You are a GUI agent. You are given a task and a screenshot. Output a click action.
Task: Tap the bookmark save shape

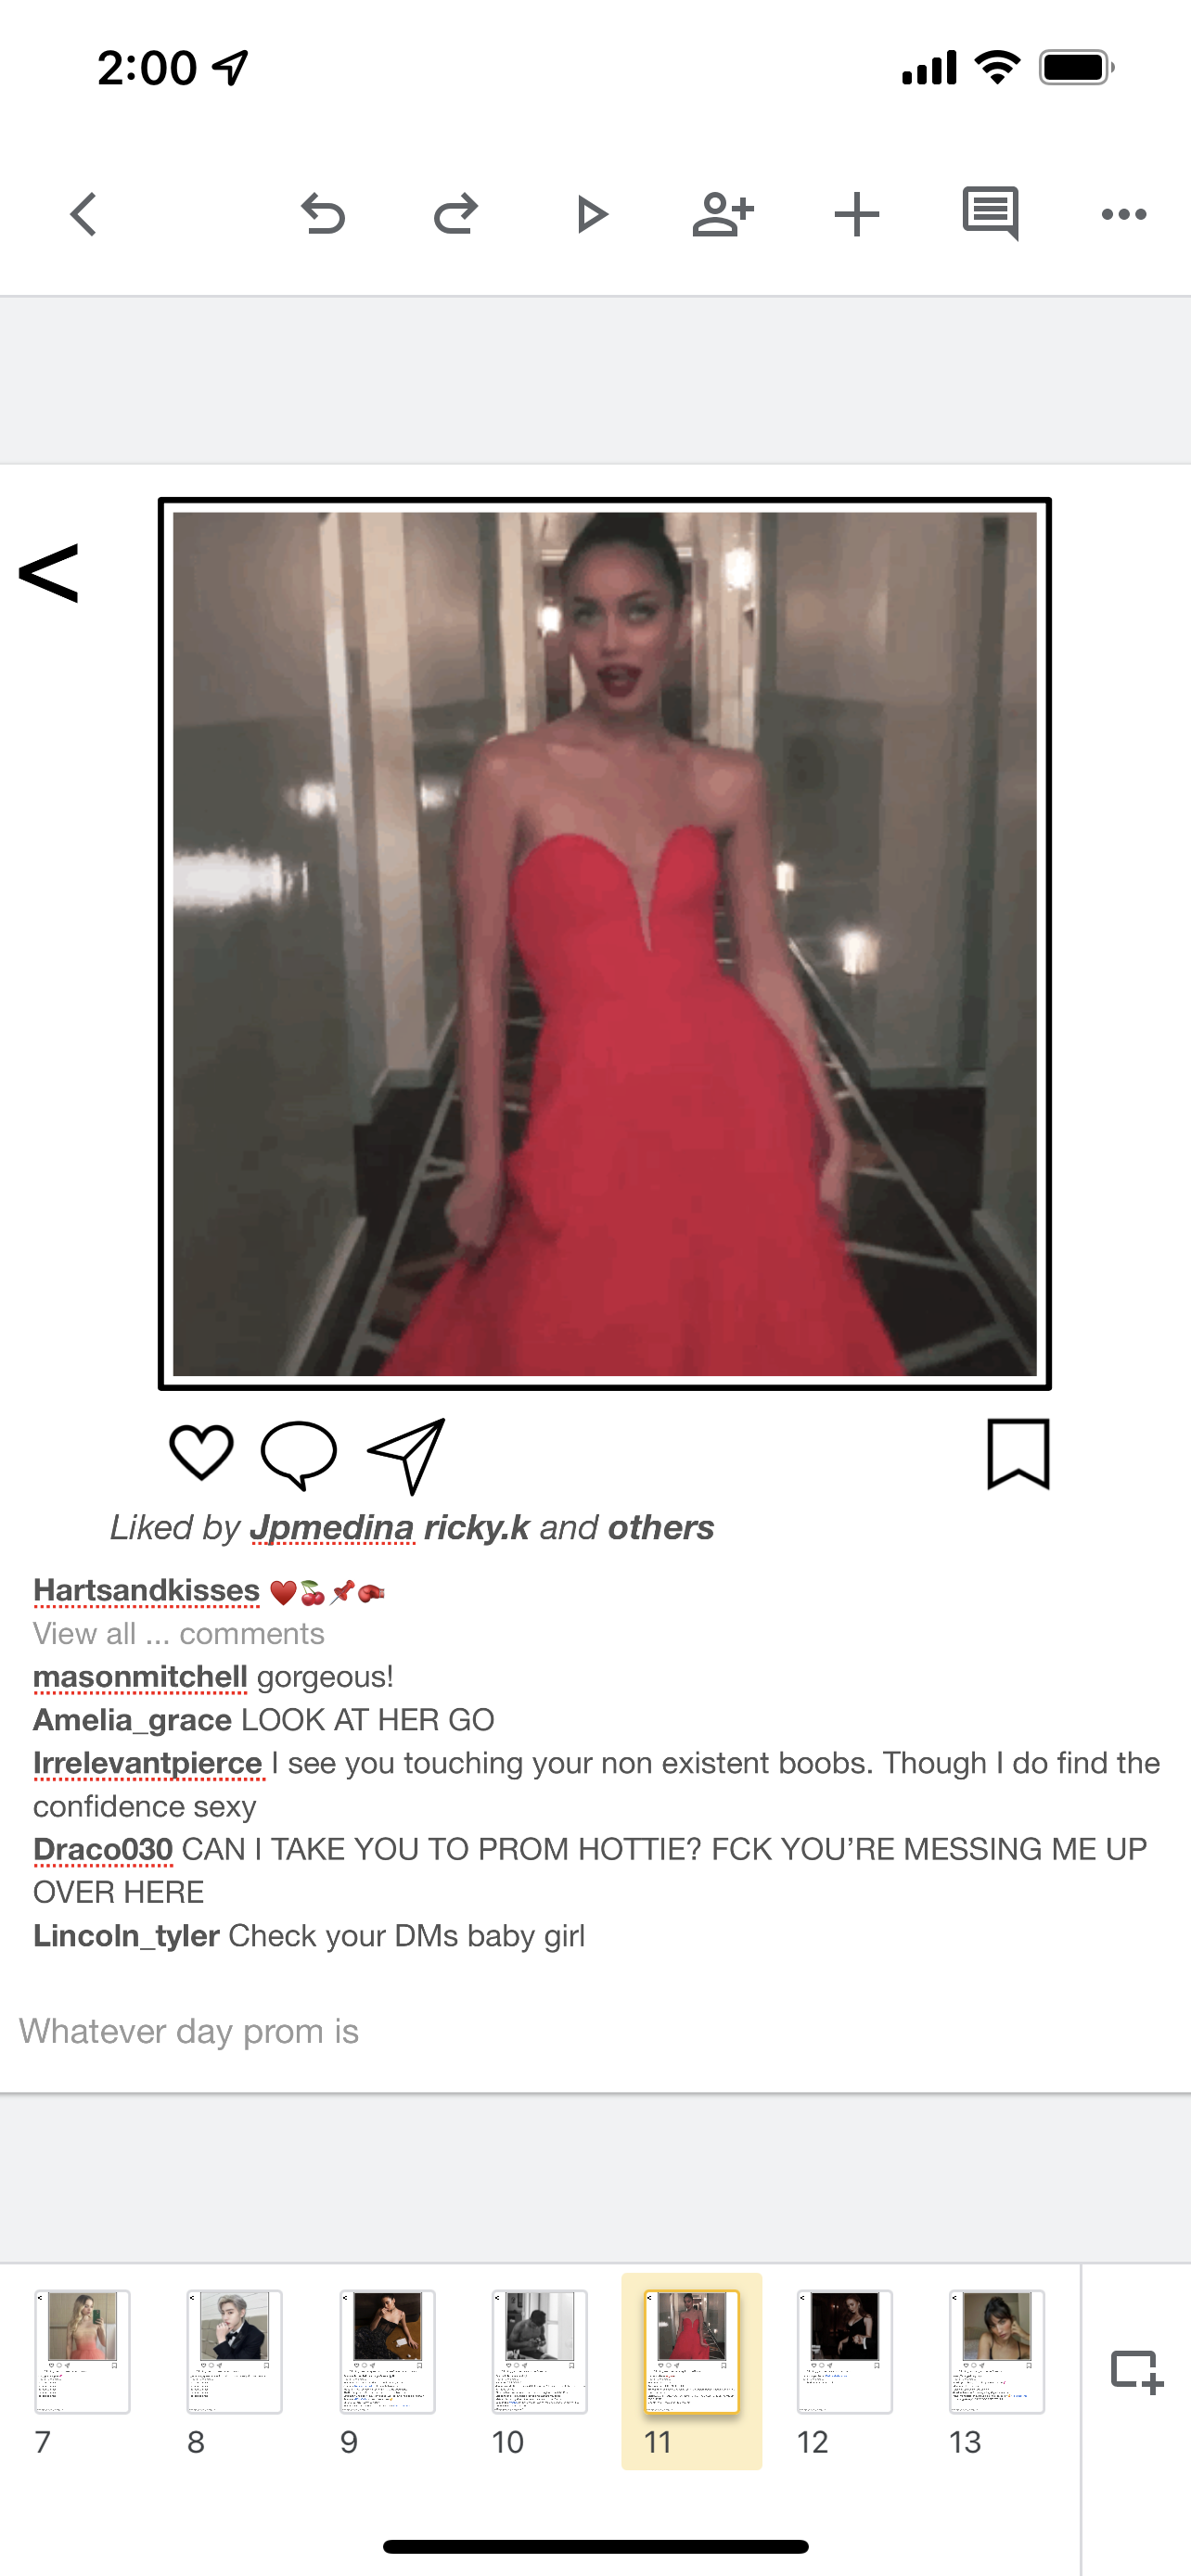coord(1018,1453)
